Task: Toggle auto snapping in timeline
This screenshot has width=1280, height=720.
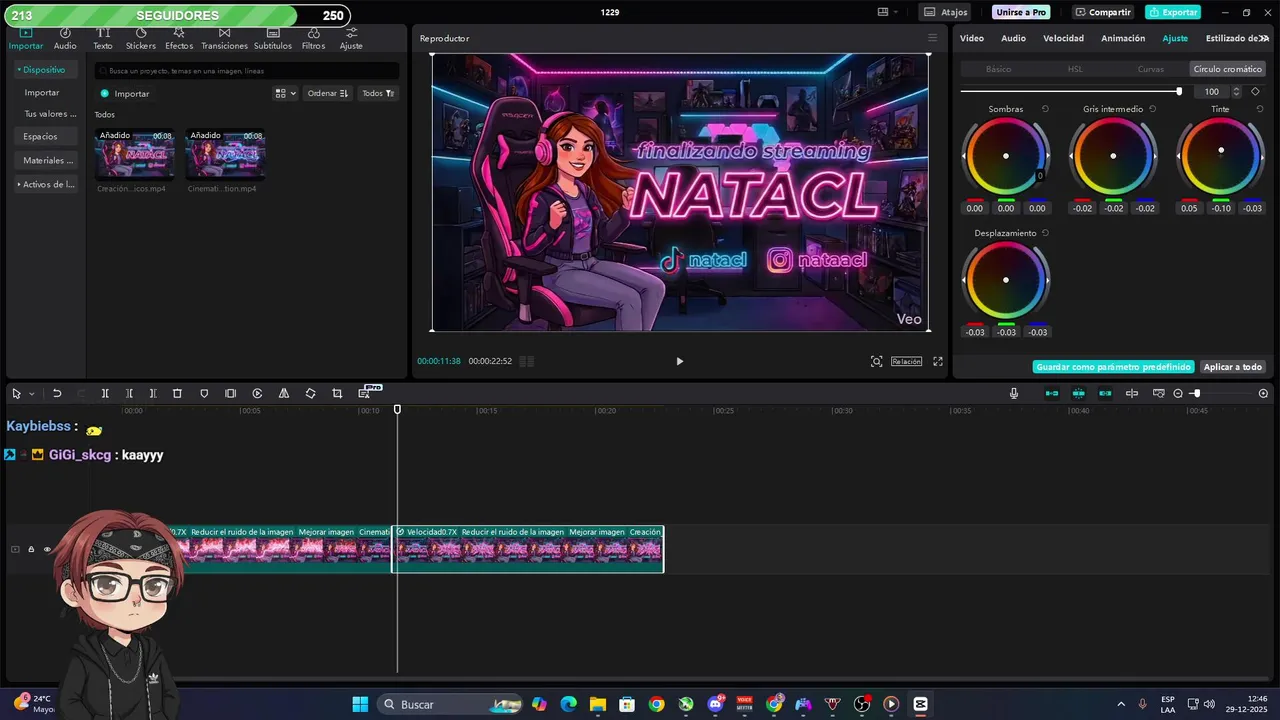Action: [x=1078, y=394]
